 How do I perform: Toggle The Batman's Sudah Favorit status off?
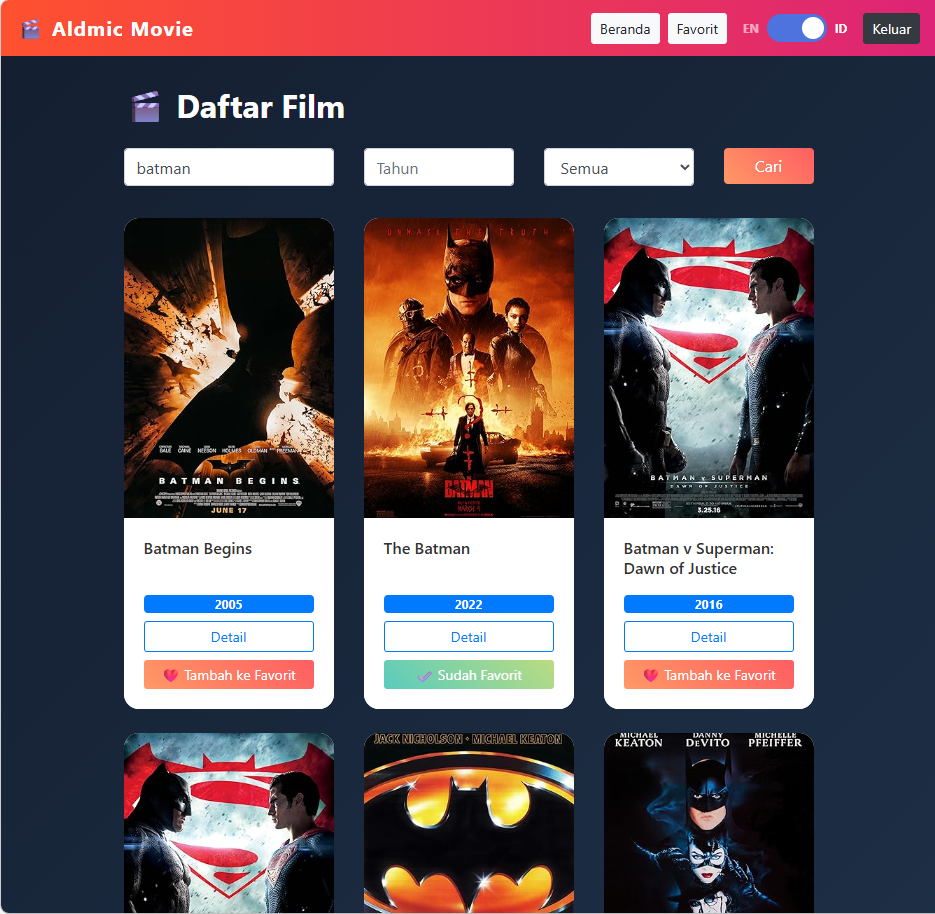tap(469, 674)
